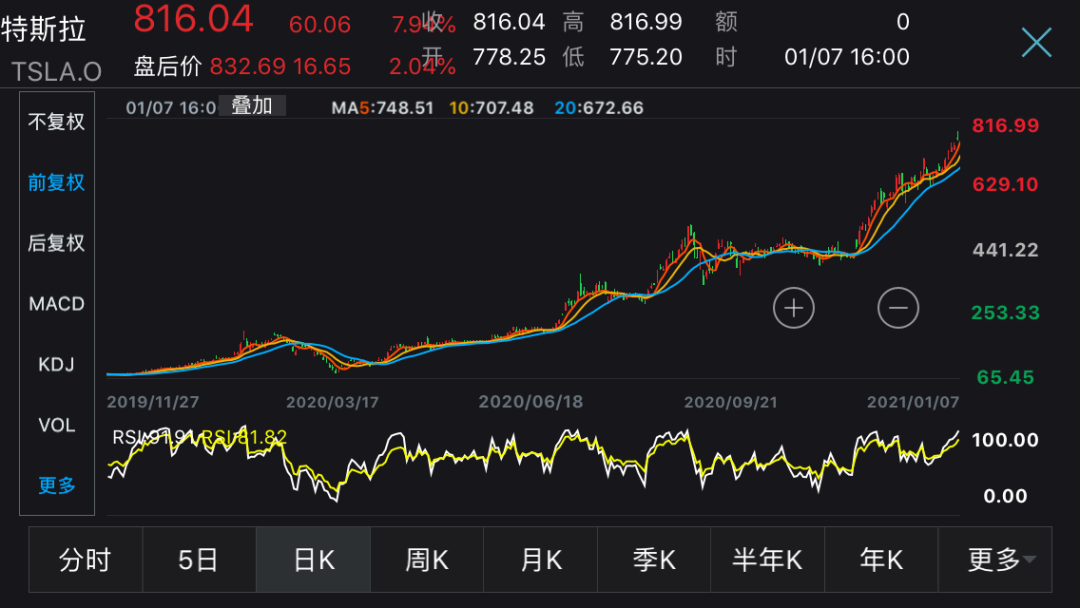
Task: Show the VOL volume indicator
Action: pyautogui.click(x=55, y=425)
